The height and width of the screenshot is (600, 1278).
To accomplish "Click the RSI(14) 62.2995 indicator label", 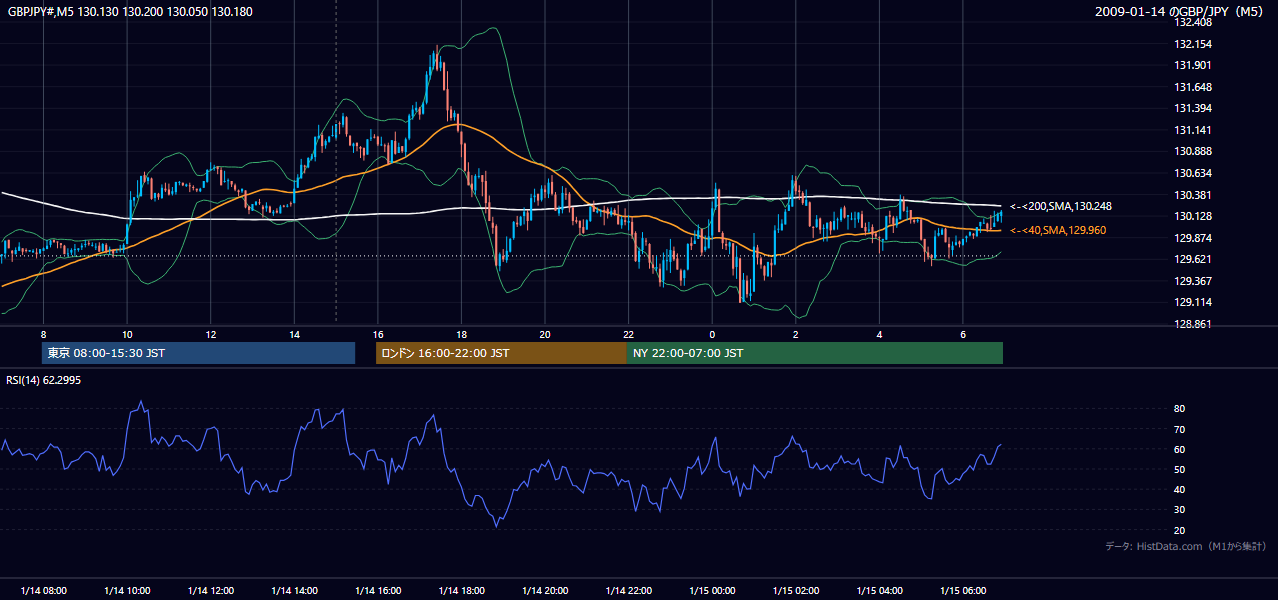I will 43,380.
